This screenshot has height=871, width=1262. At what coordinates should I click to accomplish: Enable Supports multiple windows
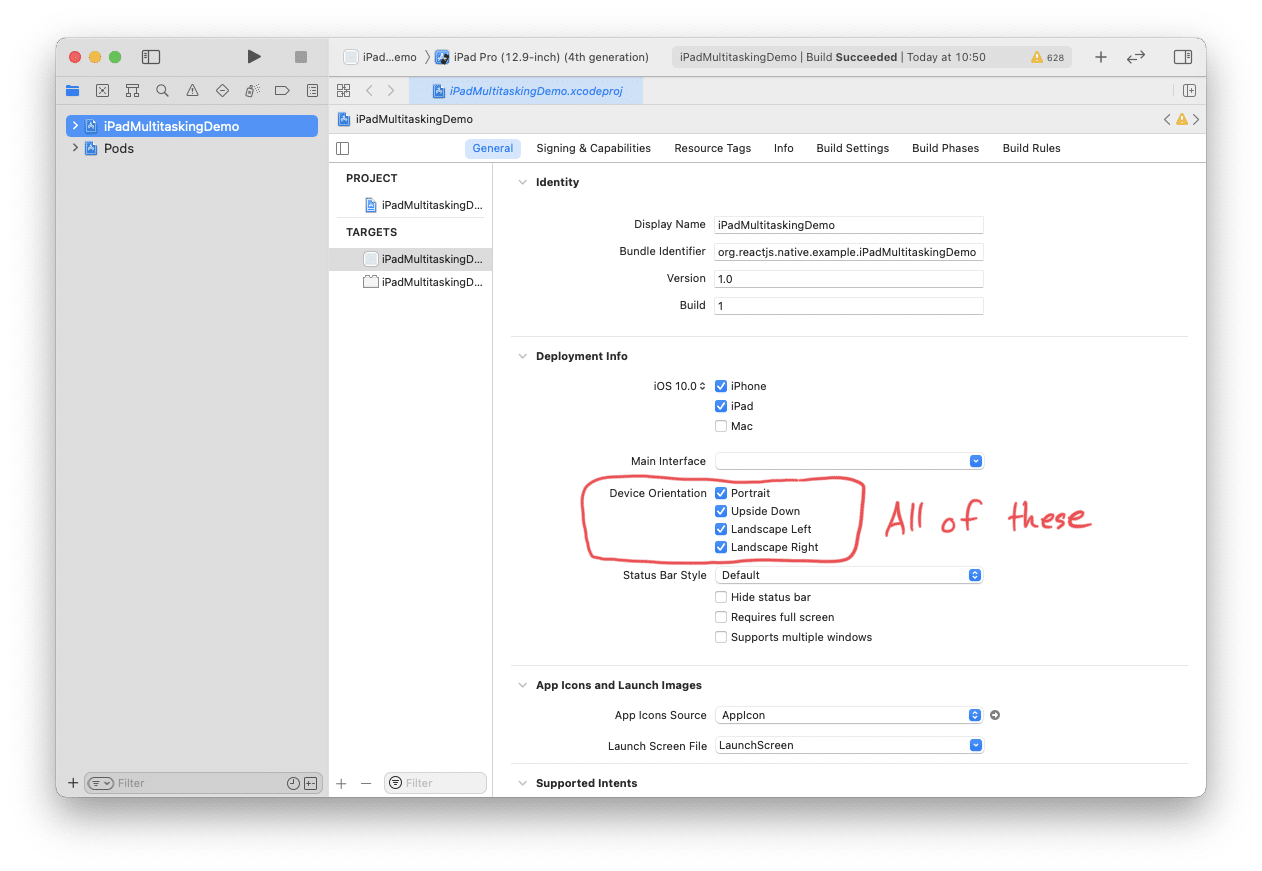coord(721,637)
